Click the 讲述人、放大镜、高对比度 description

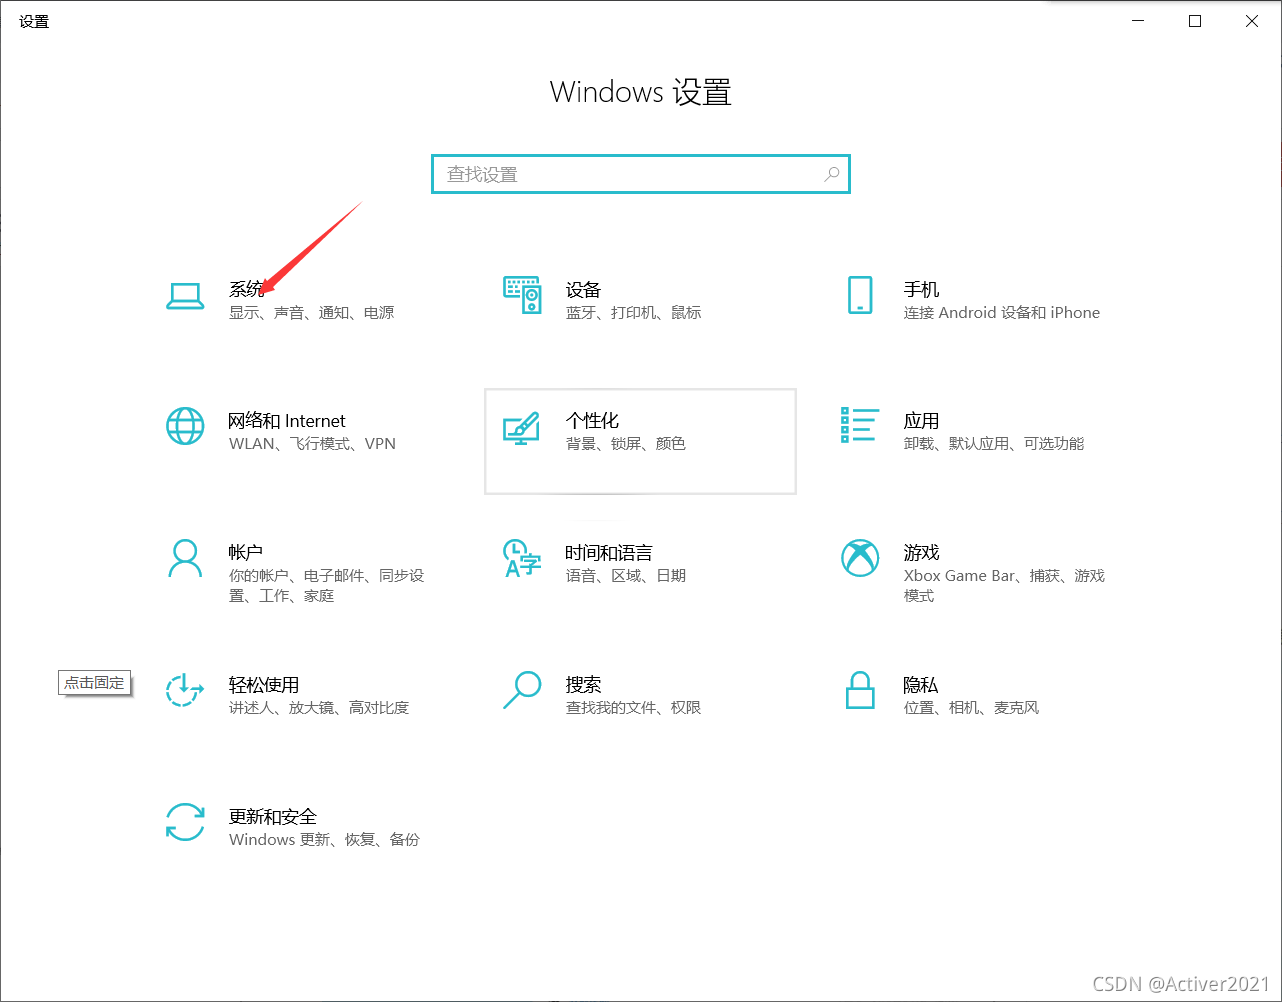coord(319,708)
